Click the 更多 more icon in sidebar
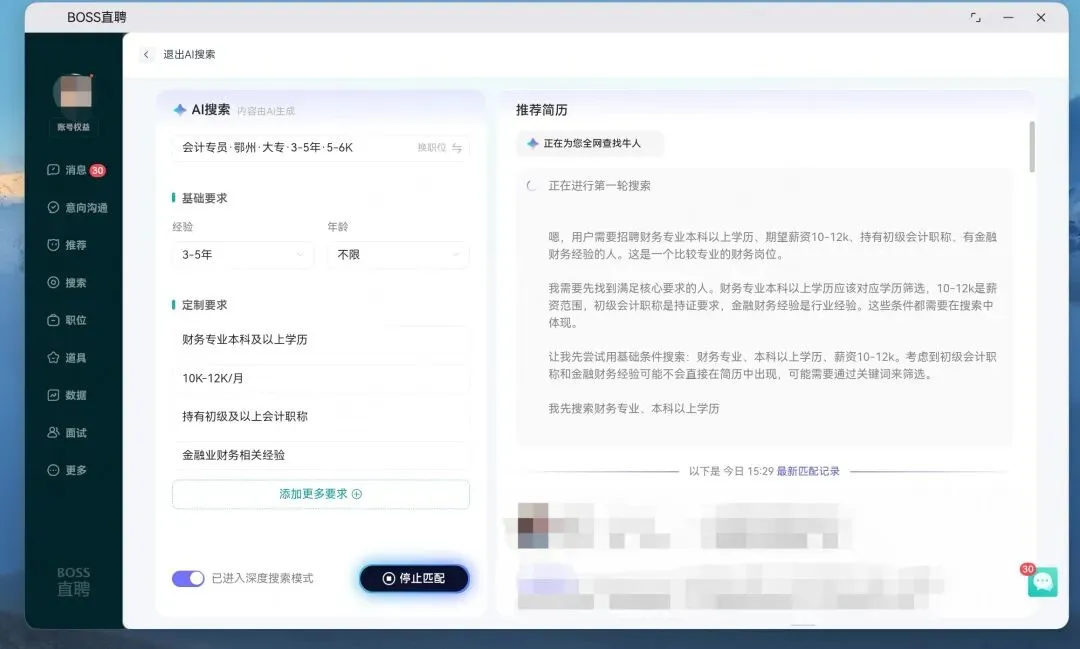Viewport: 1080px width, 649px height. (53, 470)
